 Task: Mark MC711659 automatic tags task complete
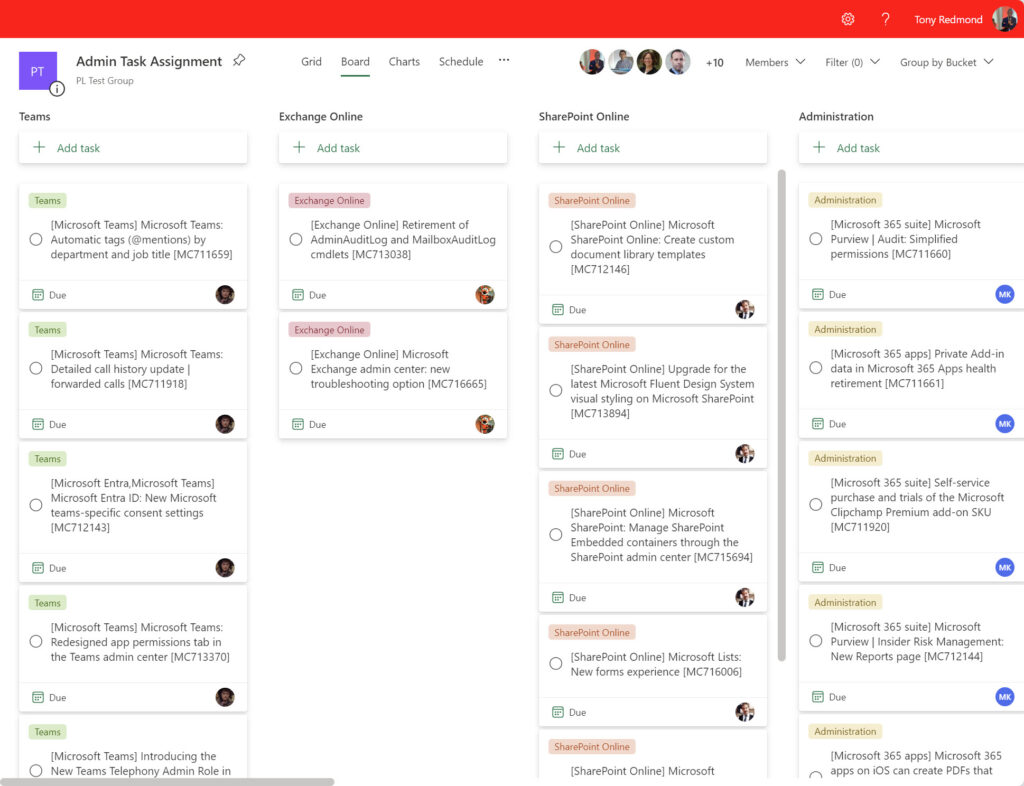[36, 240]
